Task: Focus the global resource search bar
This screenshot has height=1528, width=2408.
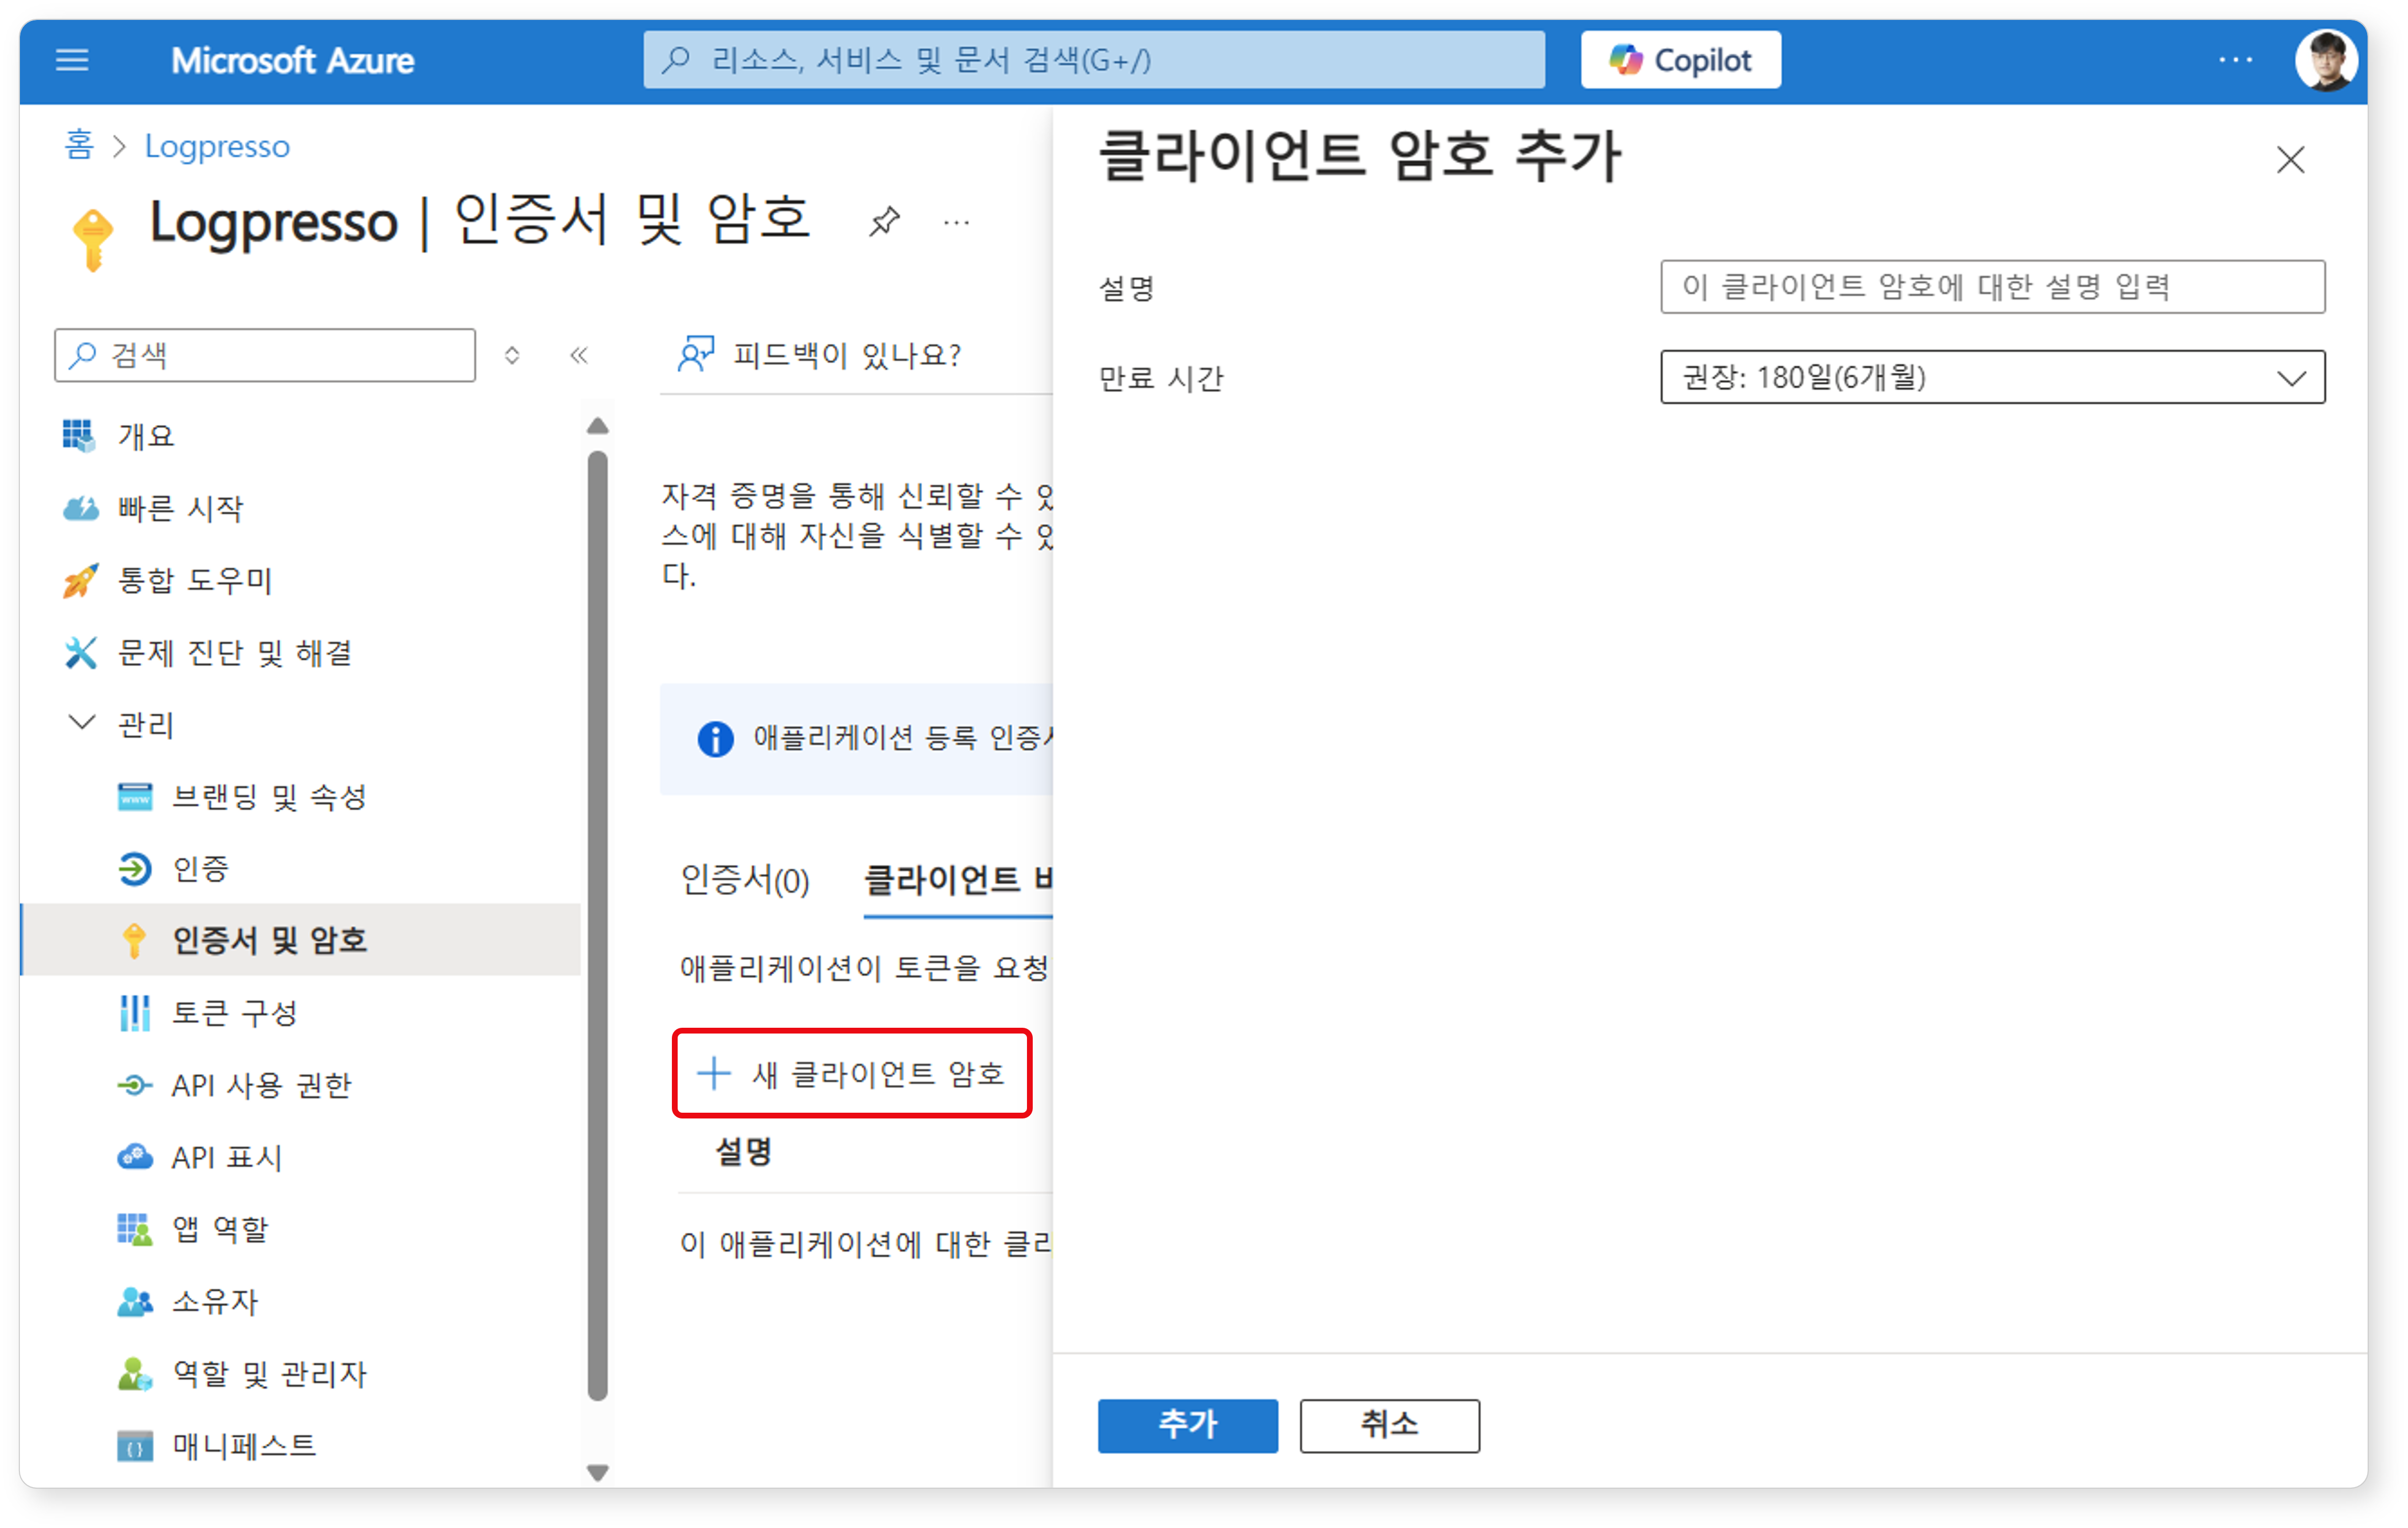Action: pyautogui.click(x=1094, y=60)
